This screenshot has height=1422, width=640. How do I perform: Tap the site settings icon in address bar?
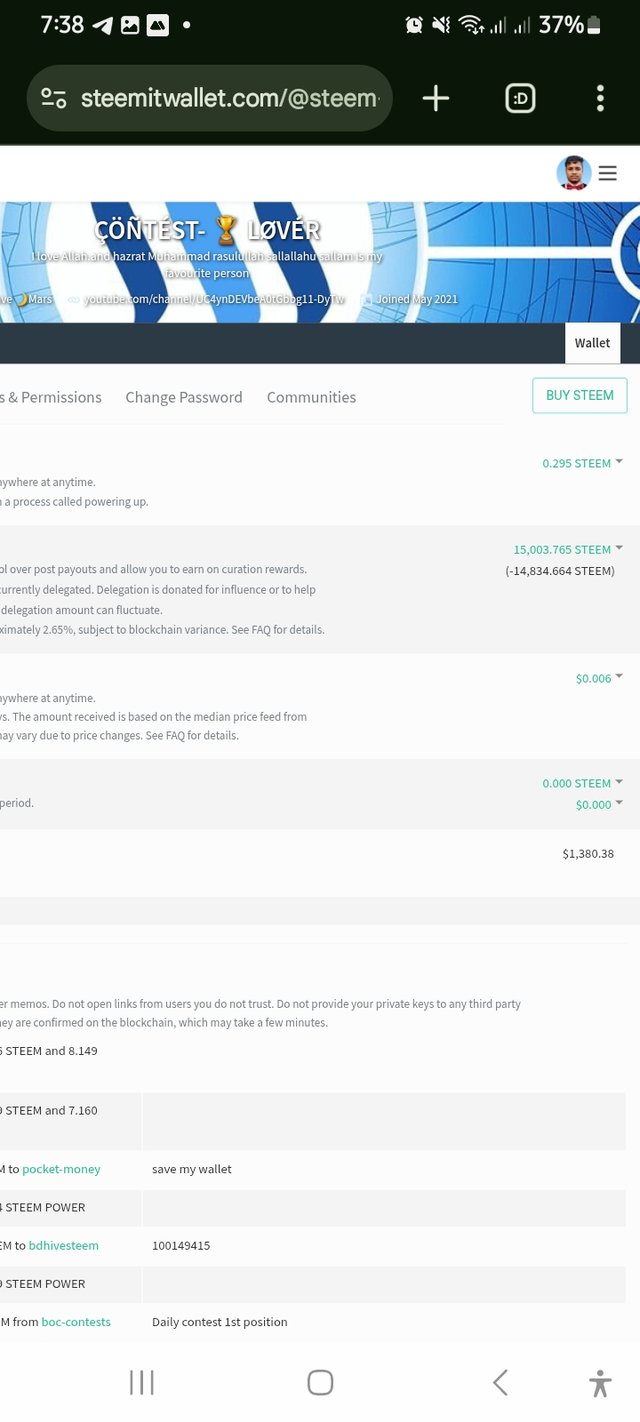[54, 98]
